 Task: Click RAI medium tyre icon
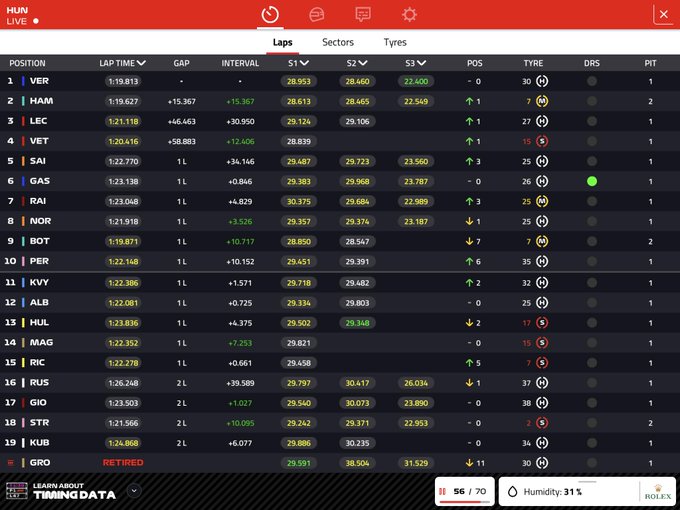click(x=542, y=201)
